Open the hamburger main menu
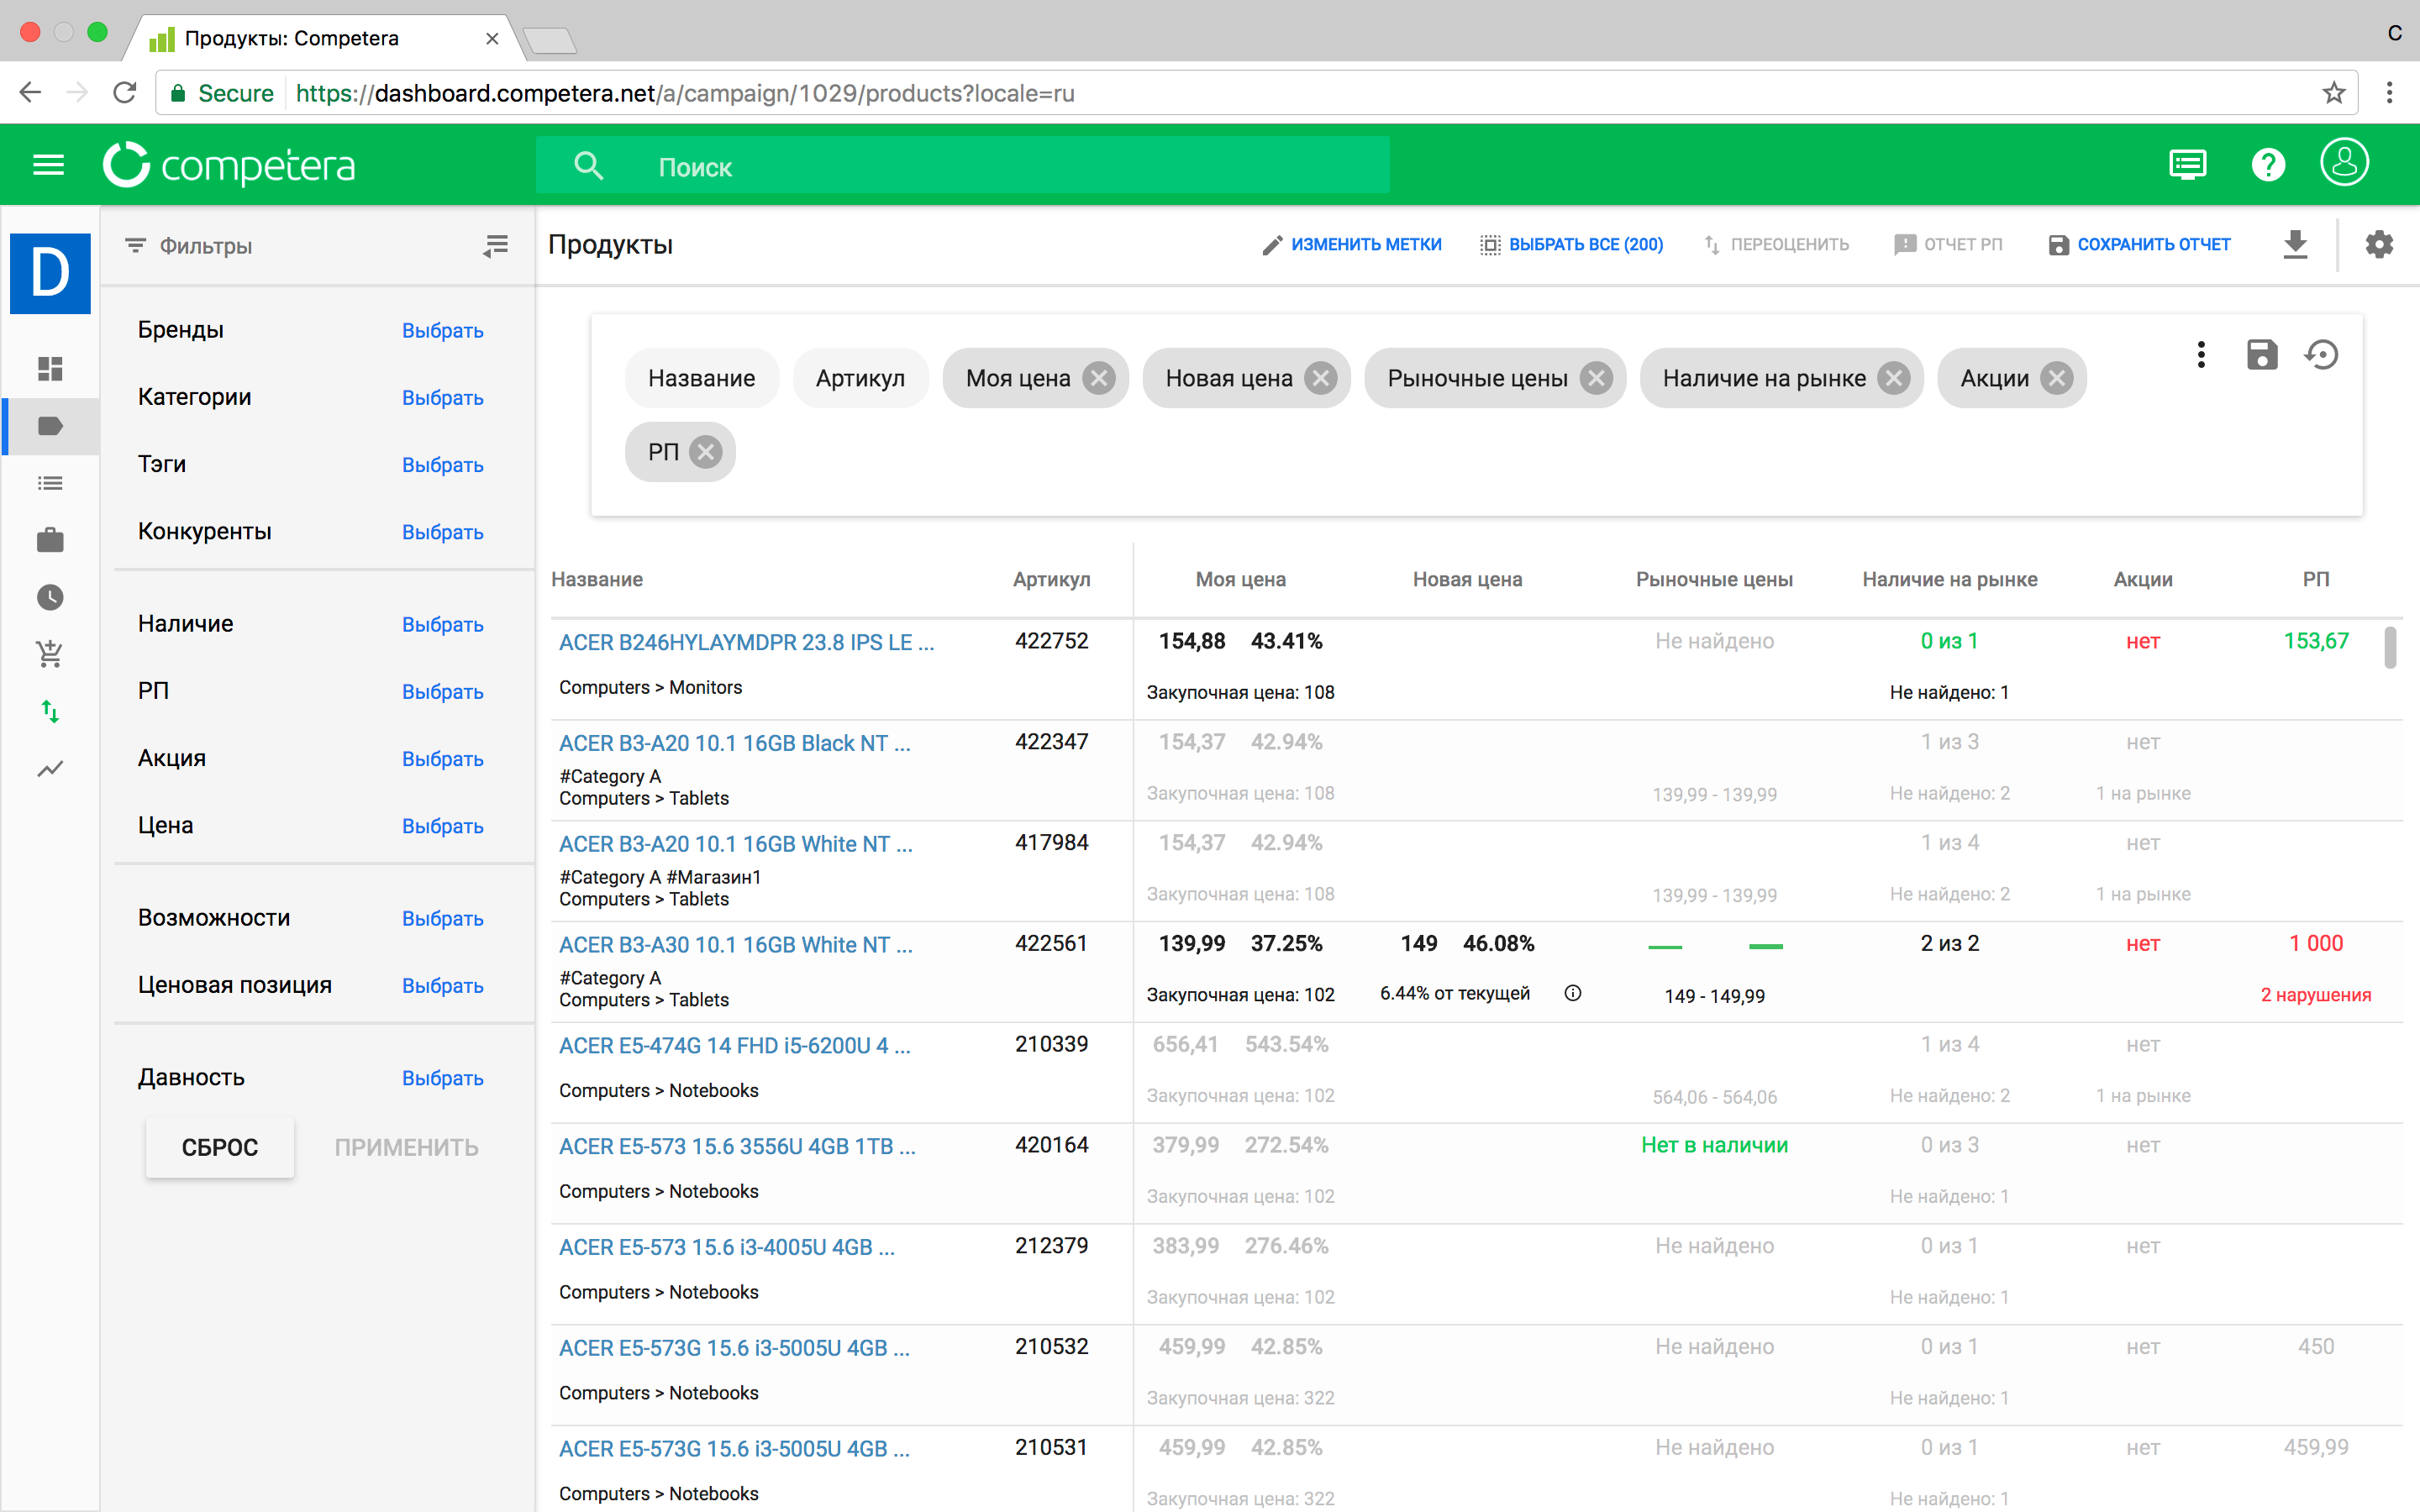 point(48,165)
